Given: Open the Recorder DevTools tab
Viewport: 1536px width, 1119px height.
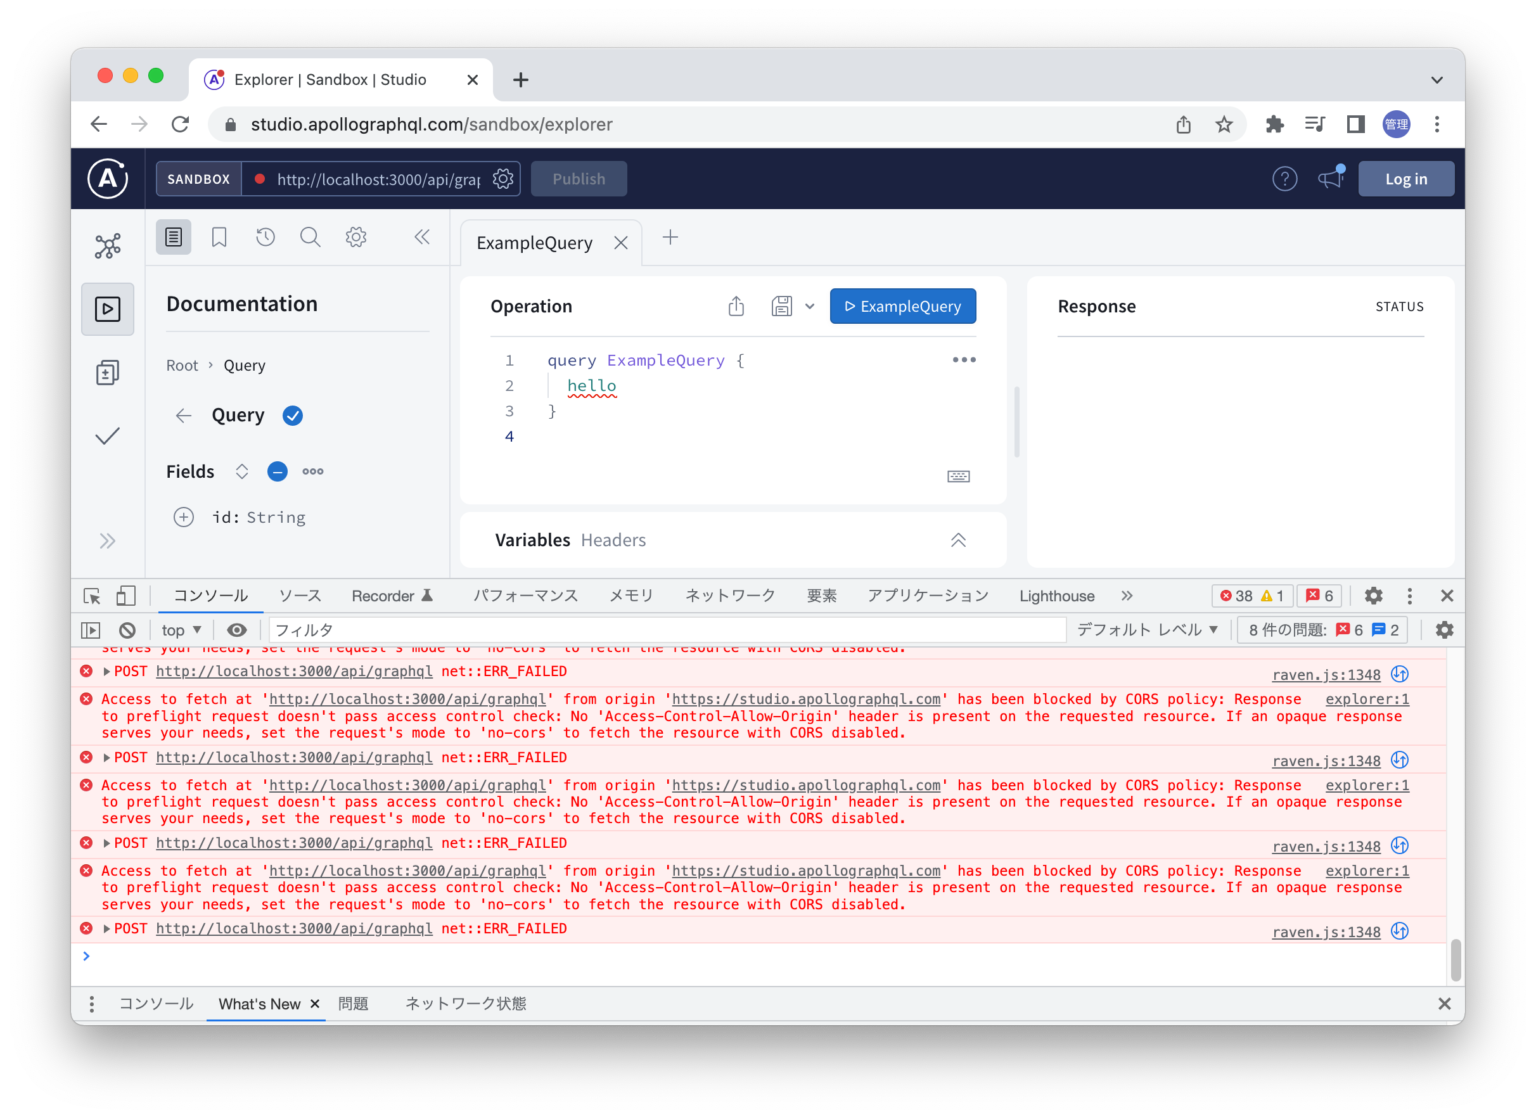Looking at the screenshot, I should pos(392,596).
